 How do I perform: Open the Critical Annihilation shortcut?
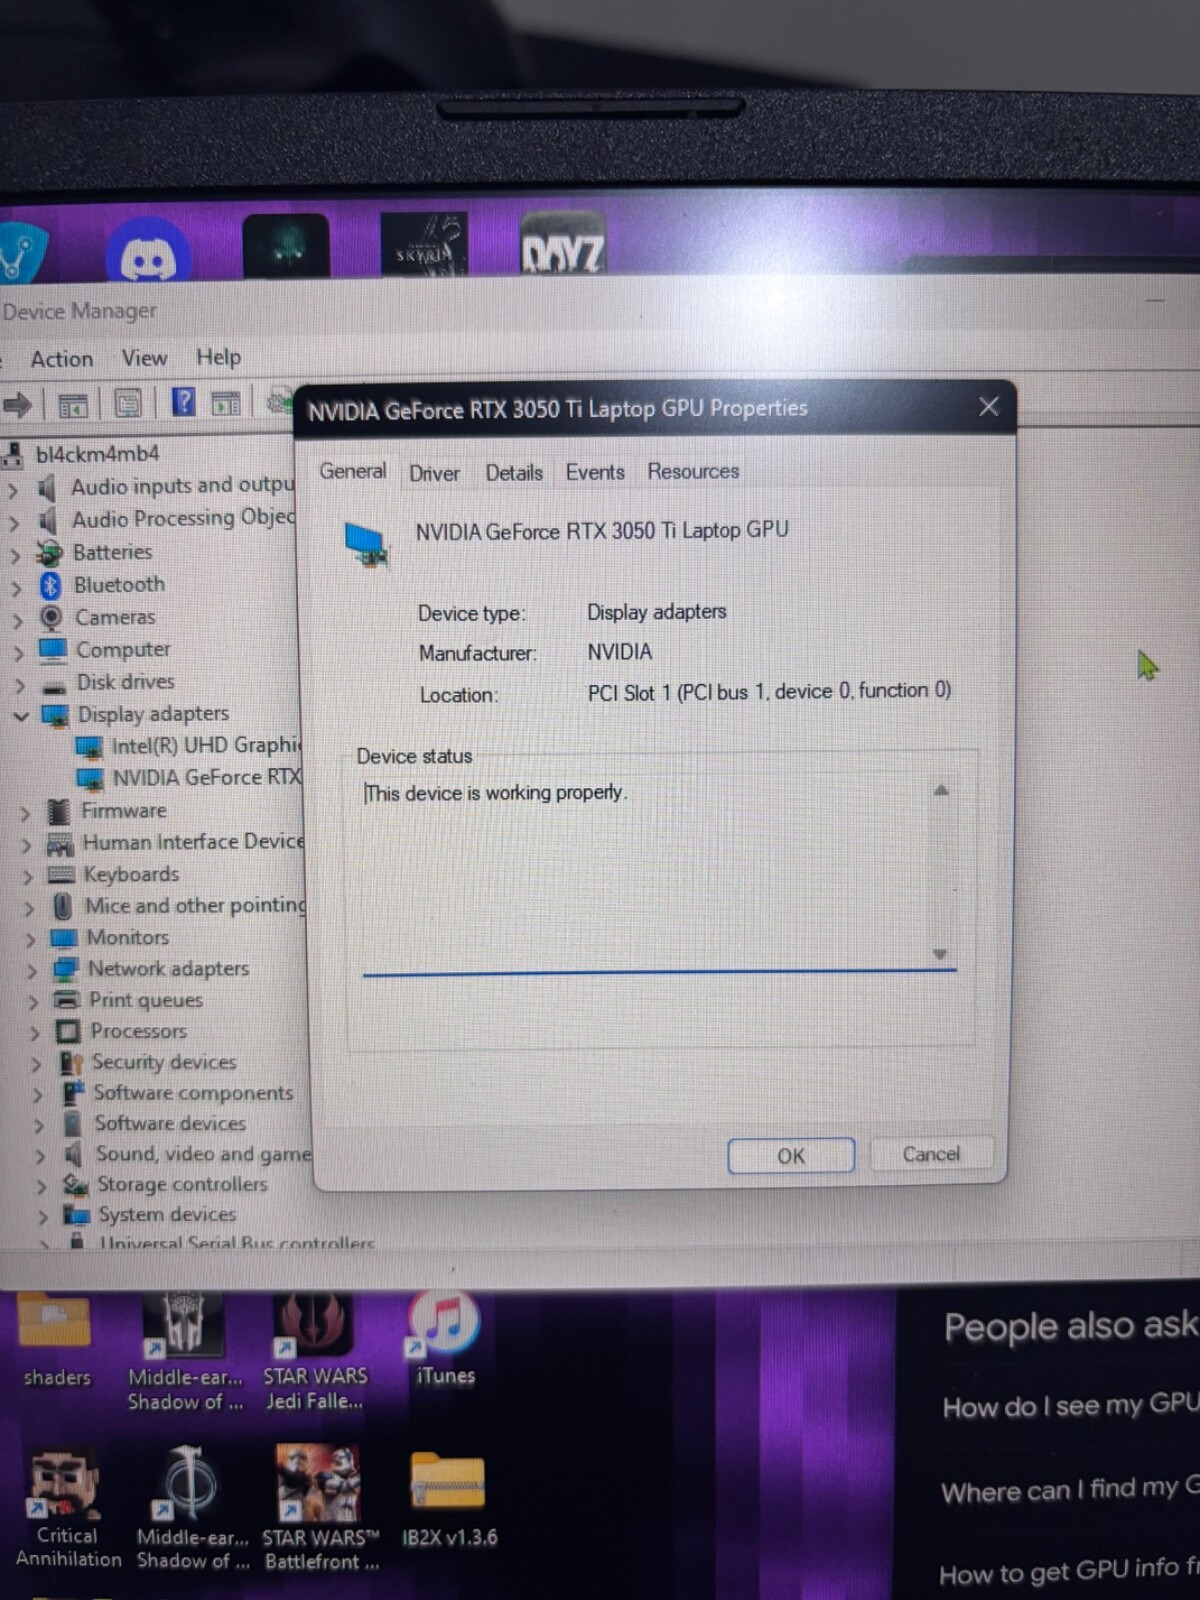tap(67, 1508)
